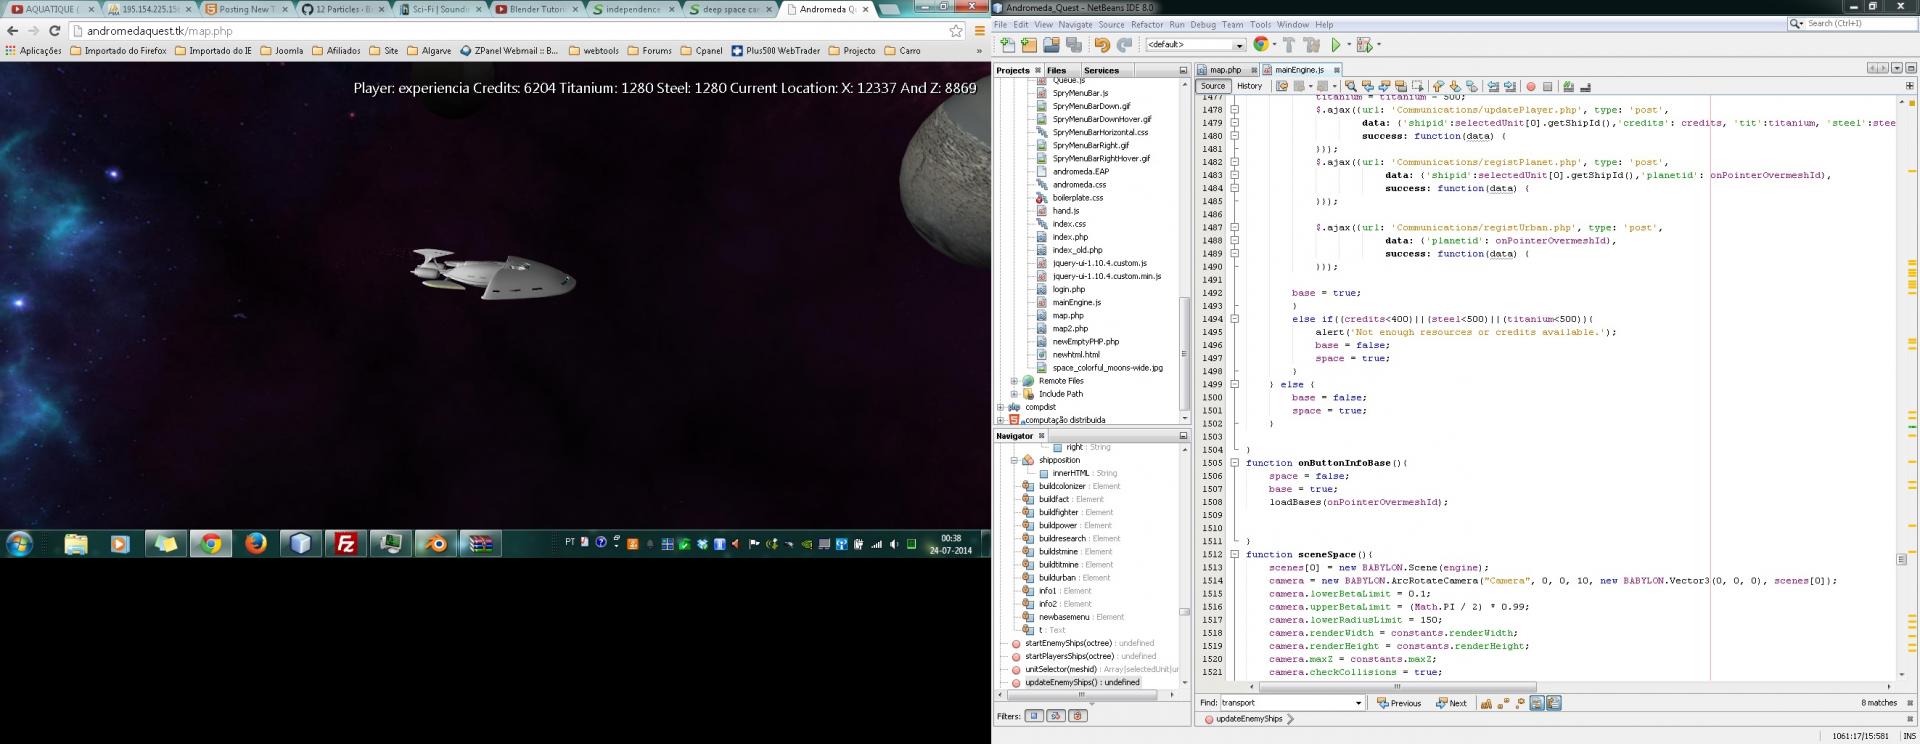Click Last Edit icon in editor toolbar
Viewport: 1920px width, 744px height.
[x=1281, y=86]
